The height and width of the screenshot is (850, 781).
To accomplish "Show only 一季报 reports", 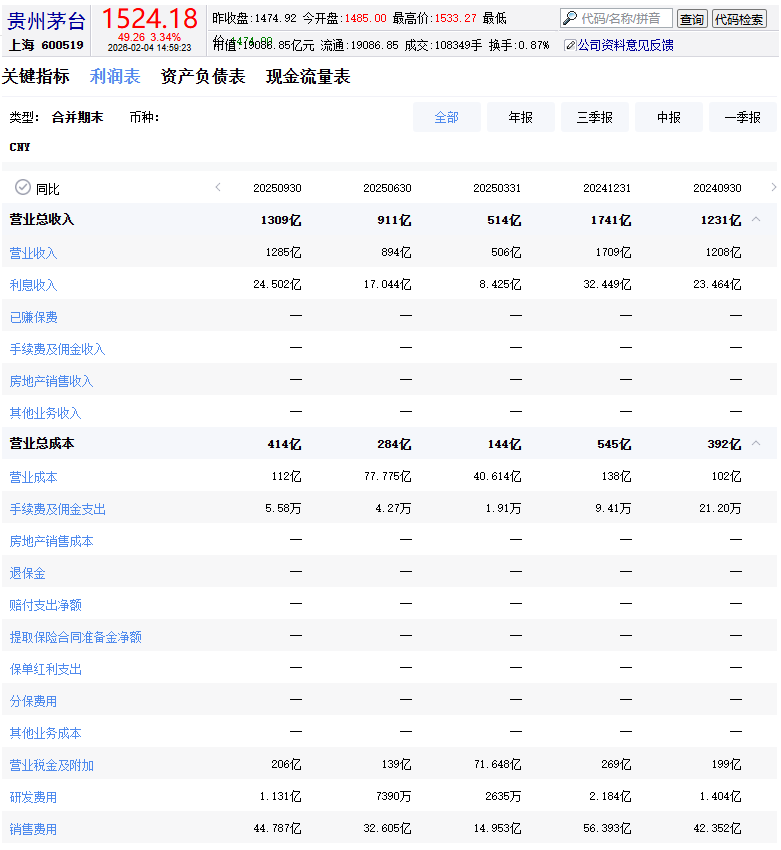I will (742, 117).
